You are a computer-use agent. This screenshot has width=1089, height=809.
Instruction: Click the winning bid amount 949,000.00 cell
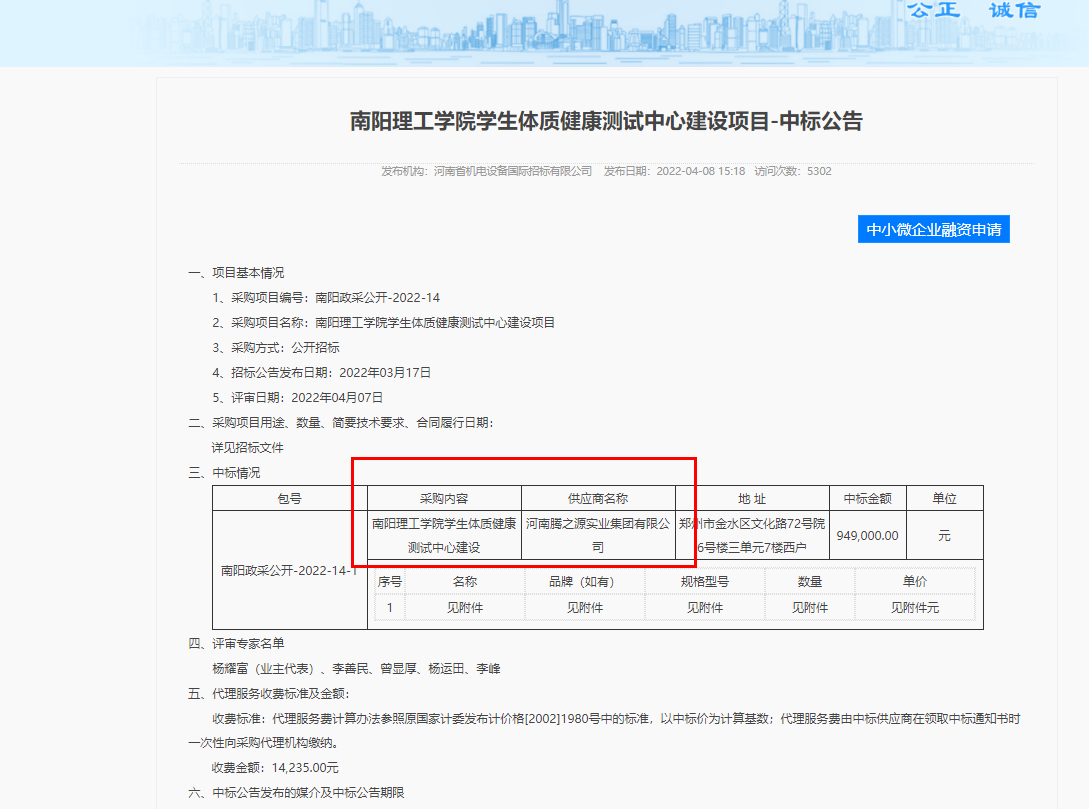click(867, 536)
